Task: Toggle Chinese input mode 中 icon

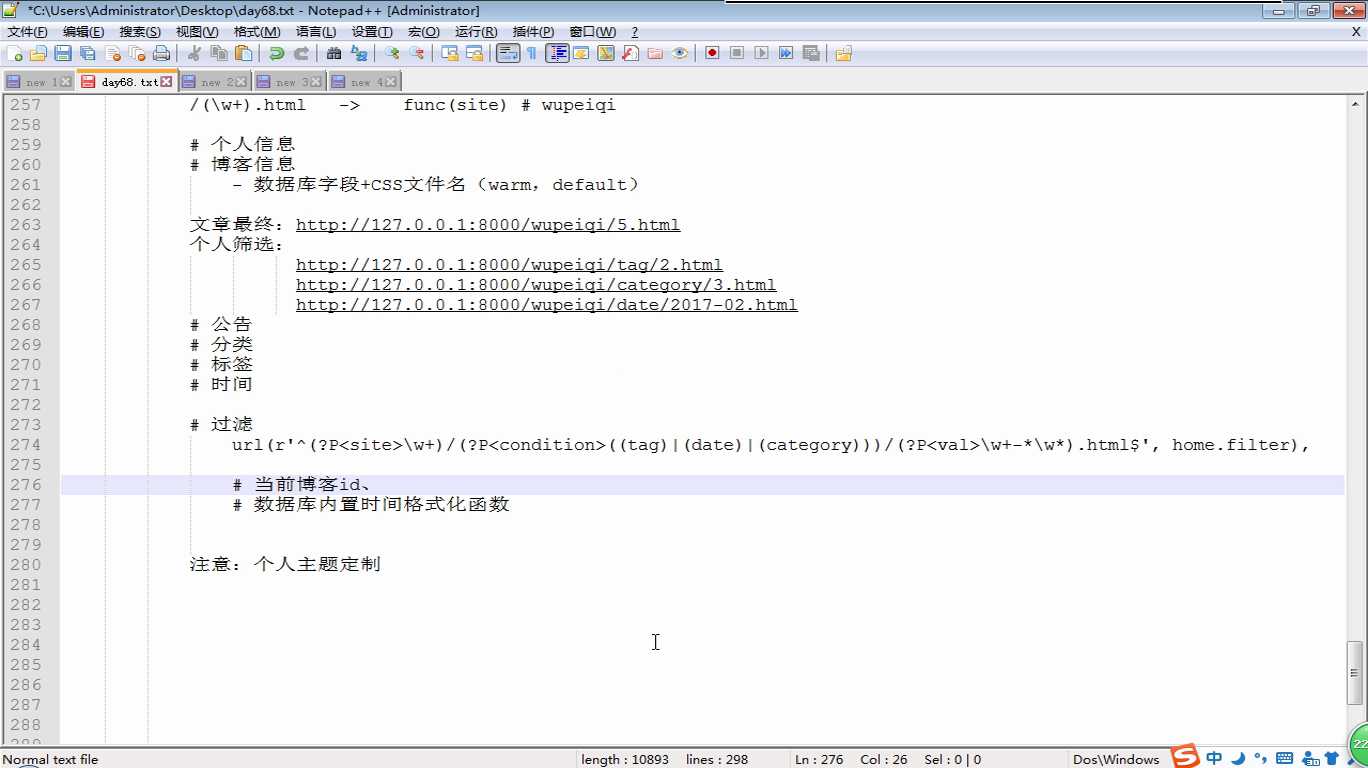Action: point(1214,758)
